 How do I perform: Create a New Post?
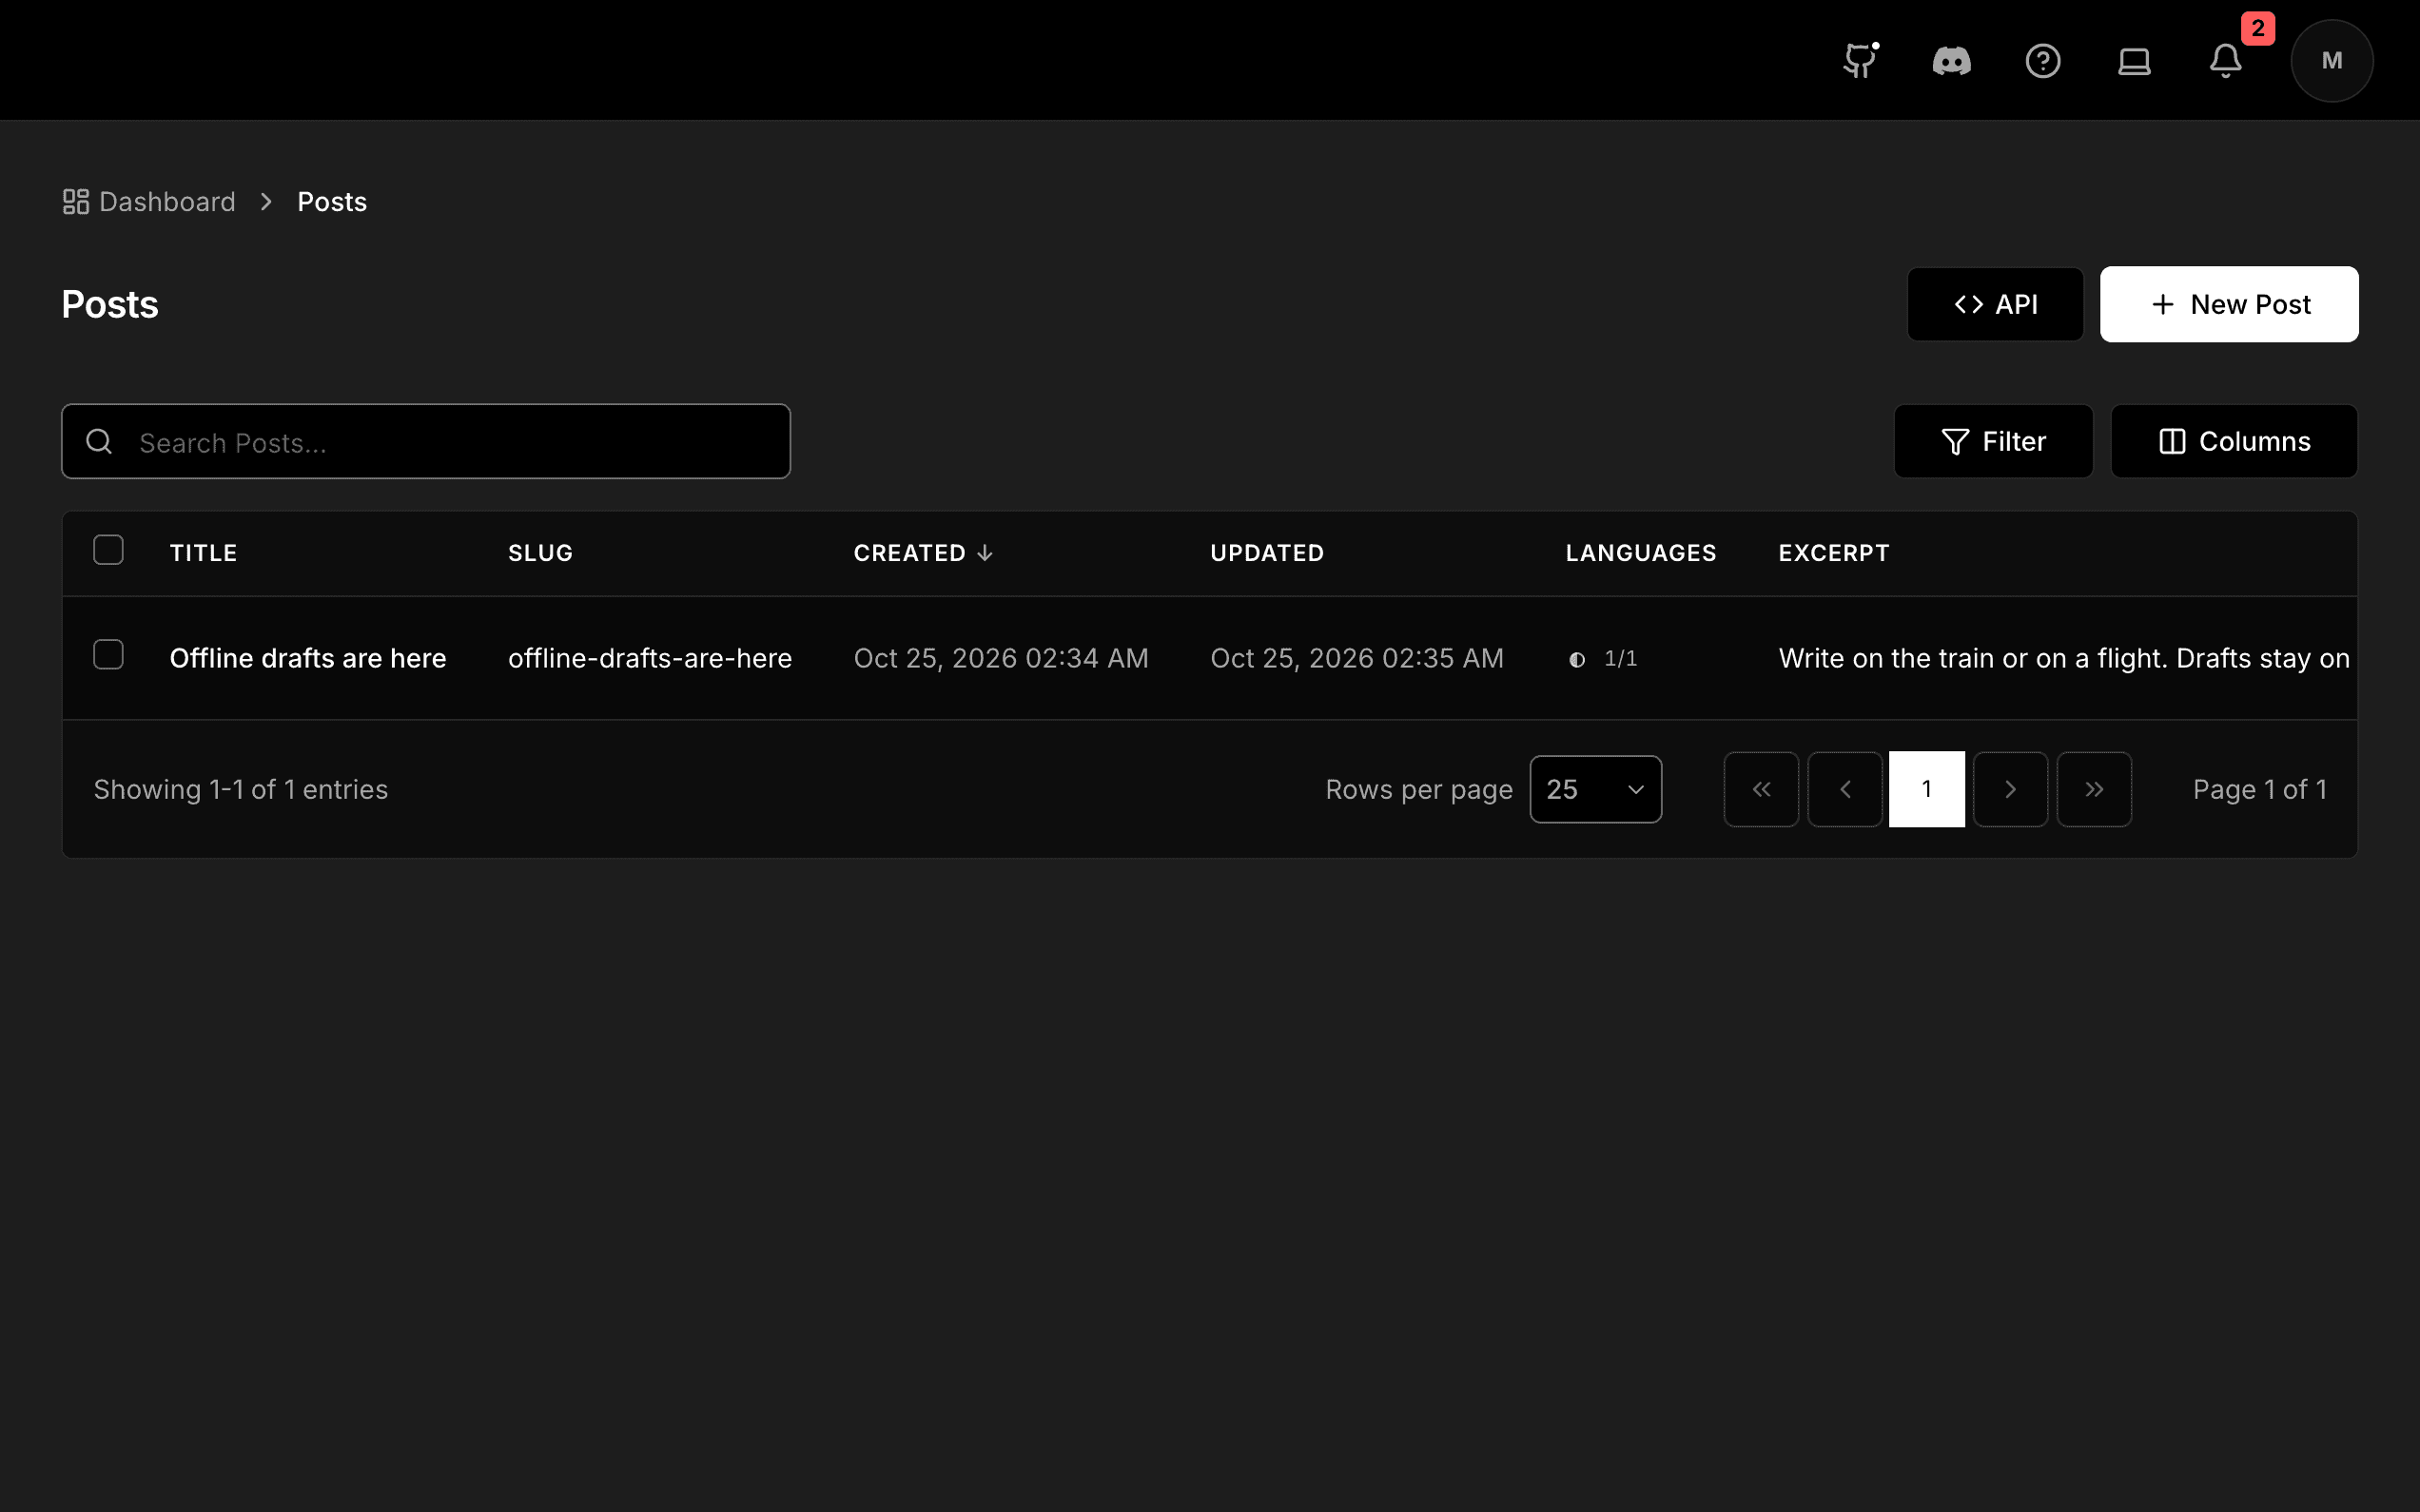click(2229, 304)
